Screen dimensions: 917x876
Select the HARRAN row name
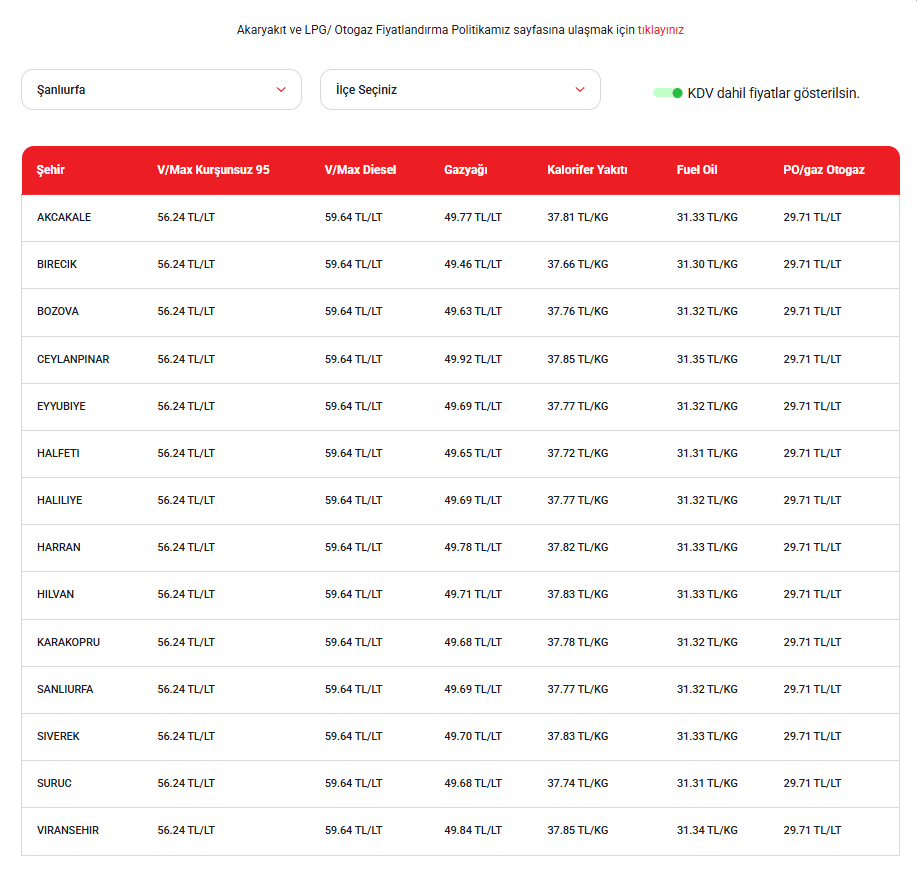click(x=58, y=547)
